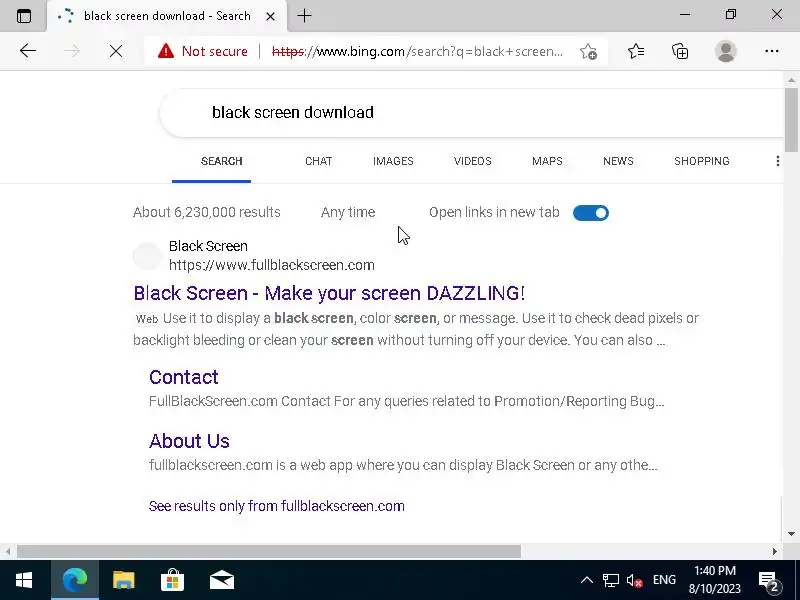Open a new tab with plus button
The width and height of the screenshot is (800, 600).
304,16
